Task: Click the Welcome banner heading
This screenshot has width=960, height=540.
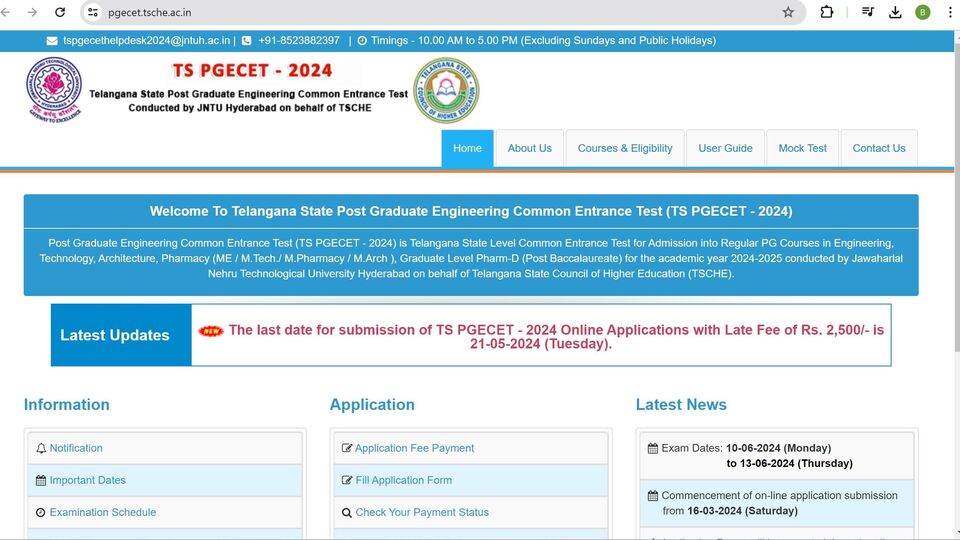Action: point(471,211)
